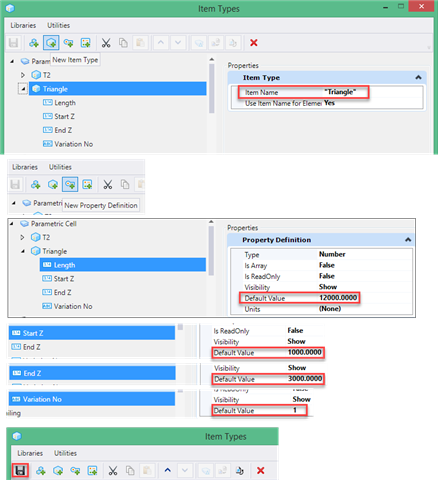
Task: Open the Libraries menu in top window
Action: [23, 25]
